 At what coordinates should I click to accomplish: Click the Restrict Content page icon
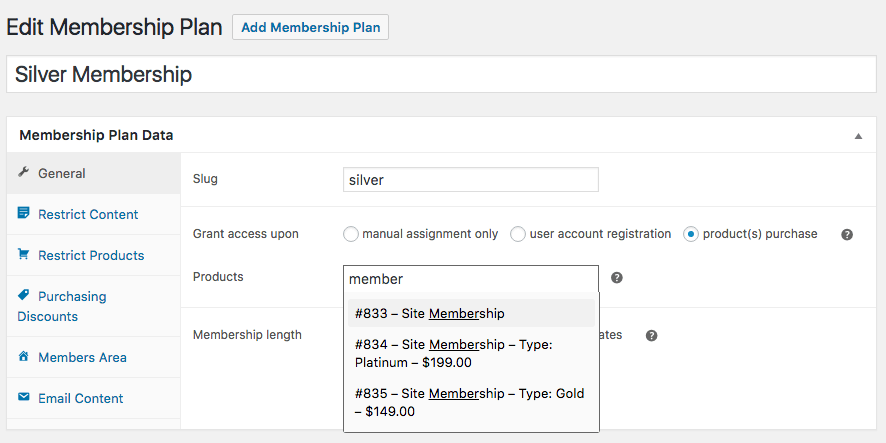click(x=23, y=213)
